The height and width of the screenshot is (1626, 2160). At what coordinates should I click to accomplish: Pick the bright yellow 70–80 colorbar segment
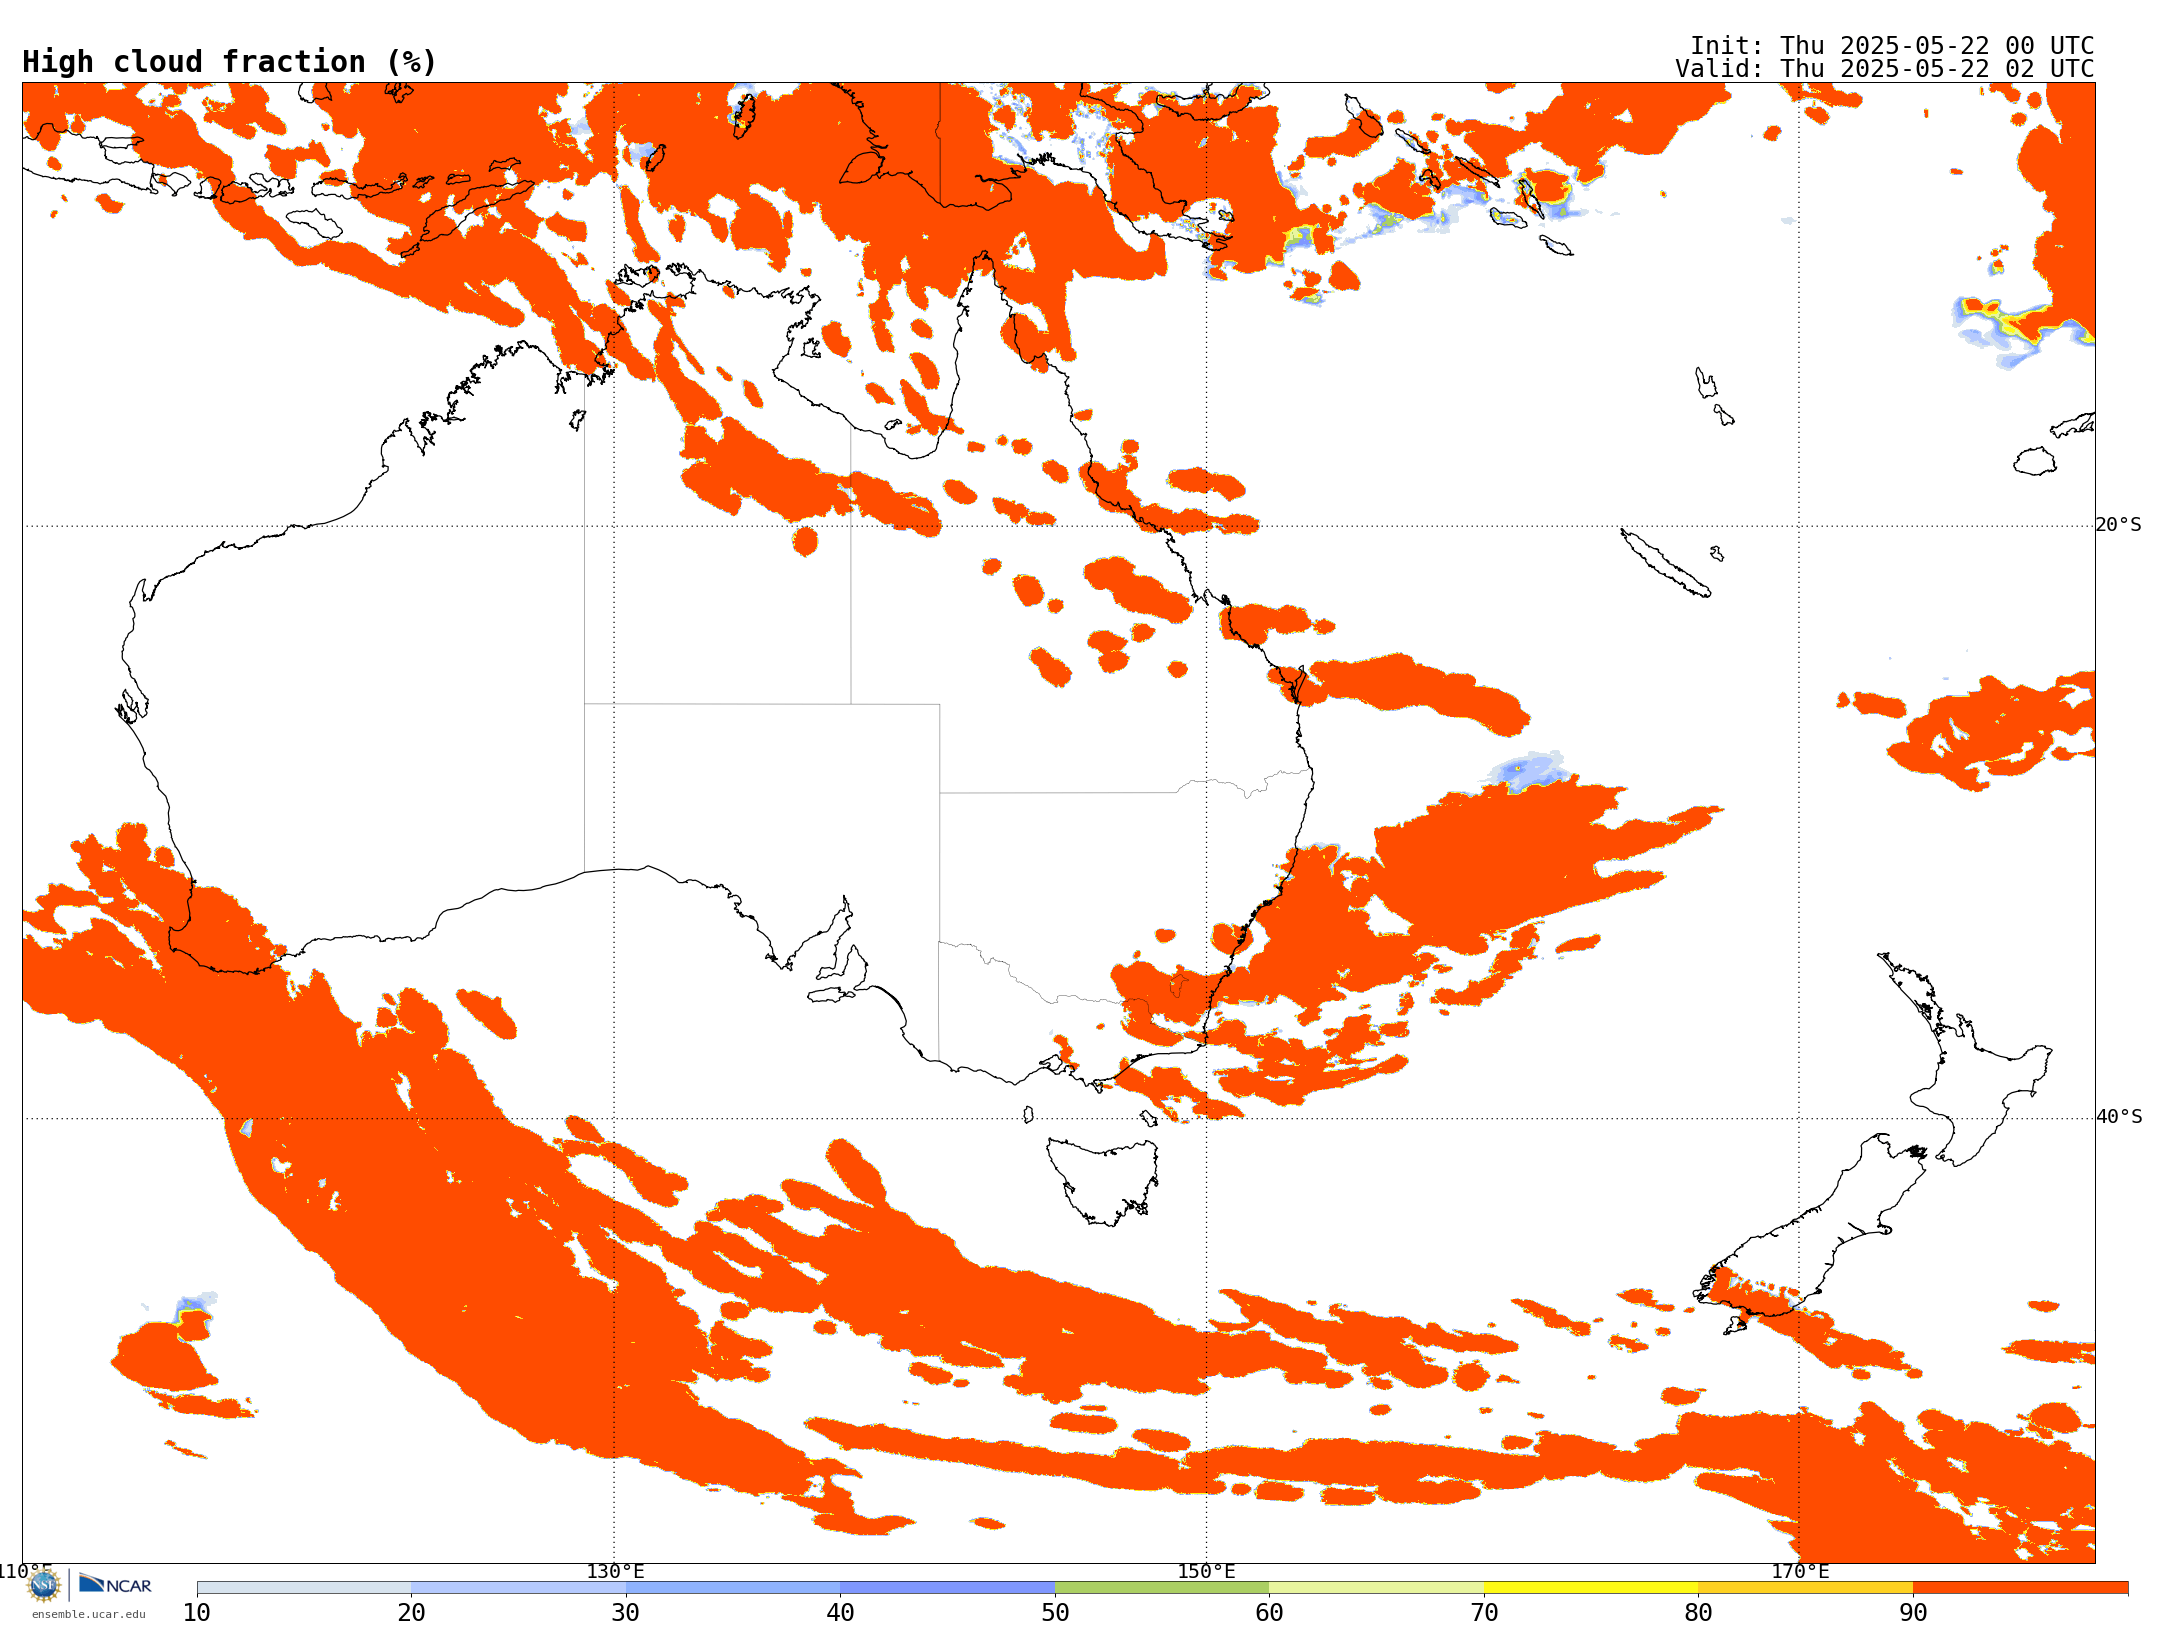[1591, 1588]
